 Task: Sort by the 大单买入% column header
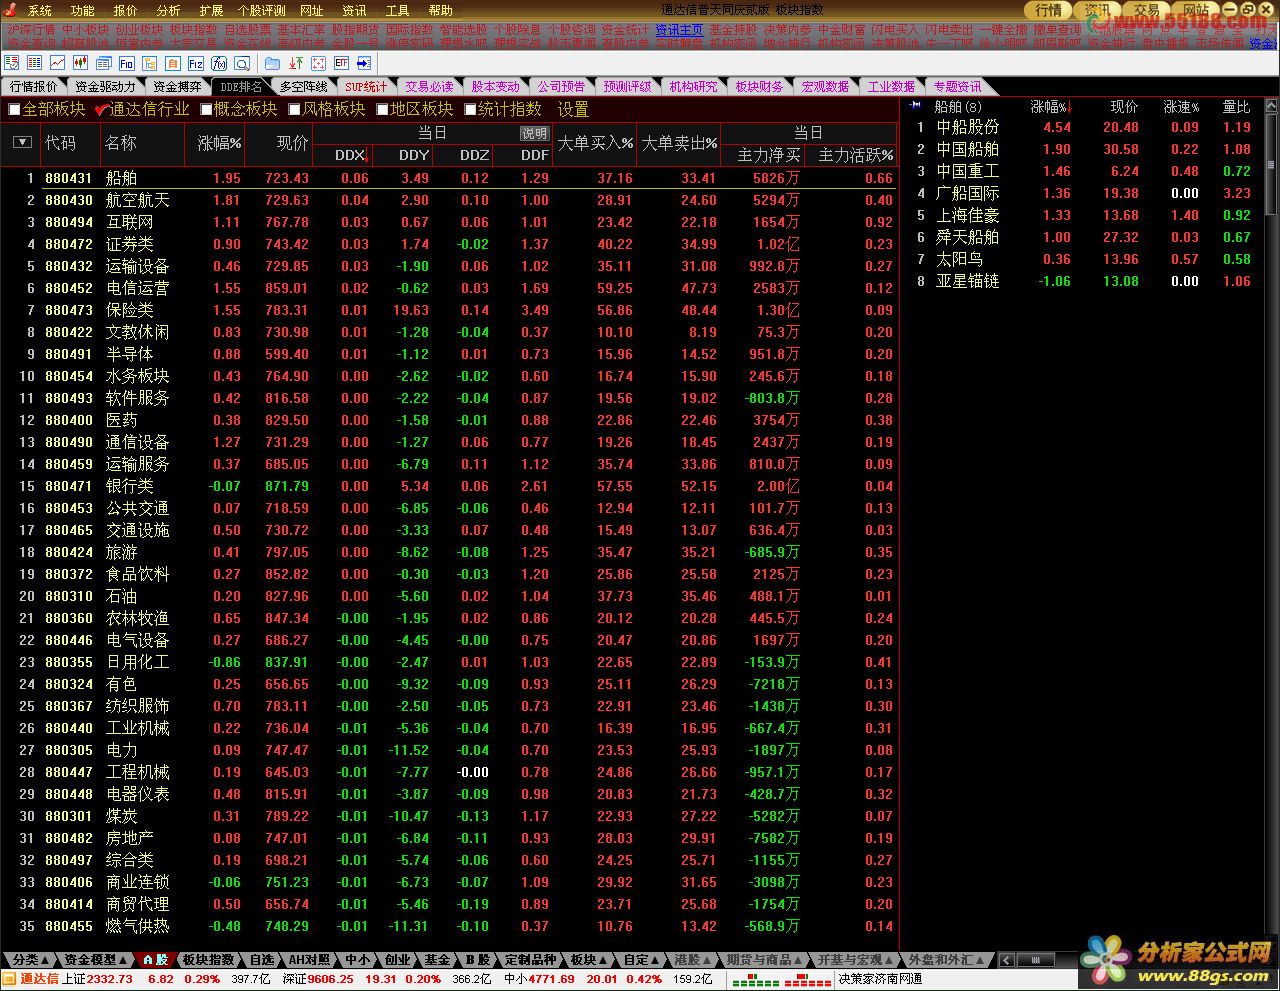click(595, 144)
